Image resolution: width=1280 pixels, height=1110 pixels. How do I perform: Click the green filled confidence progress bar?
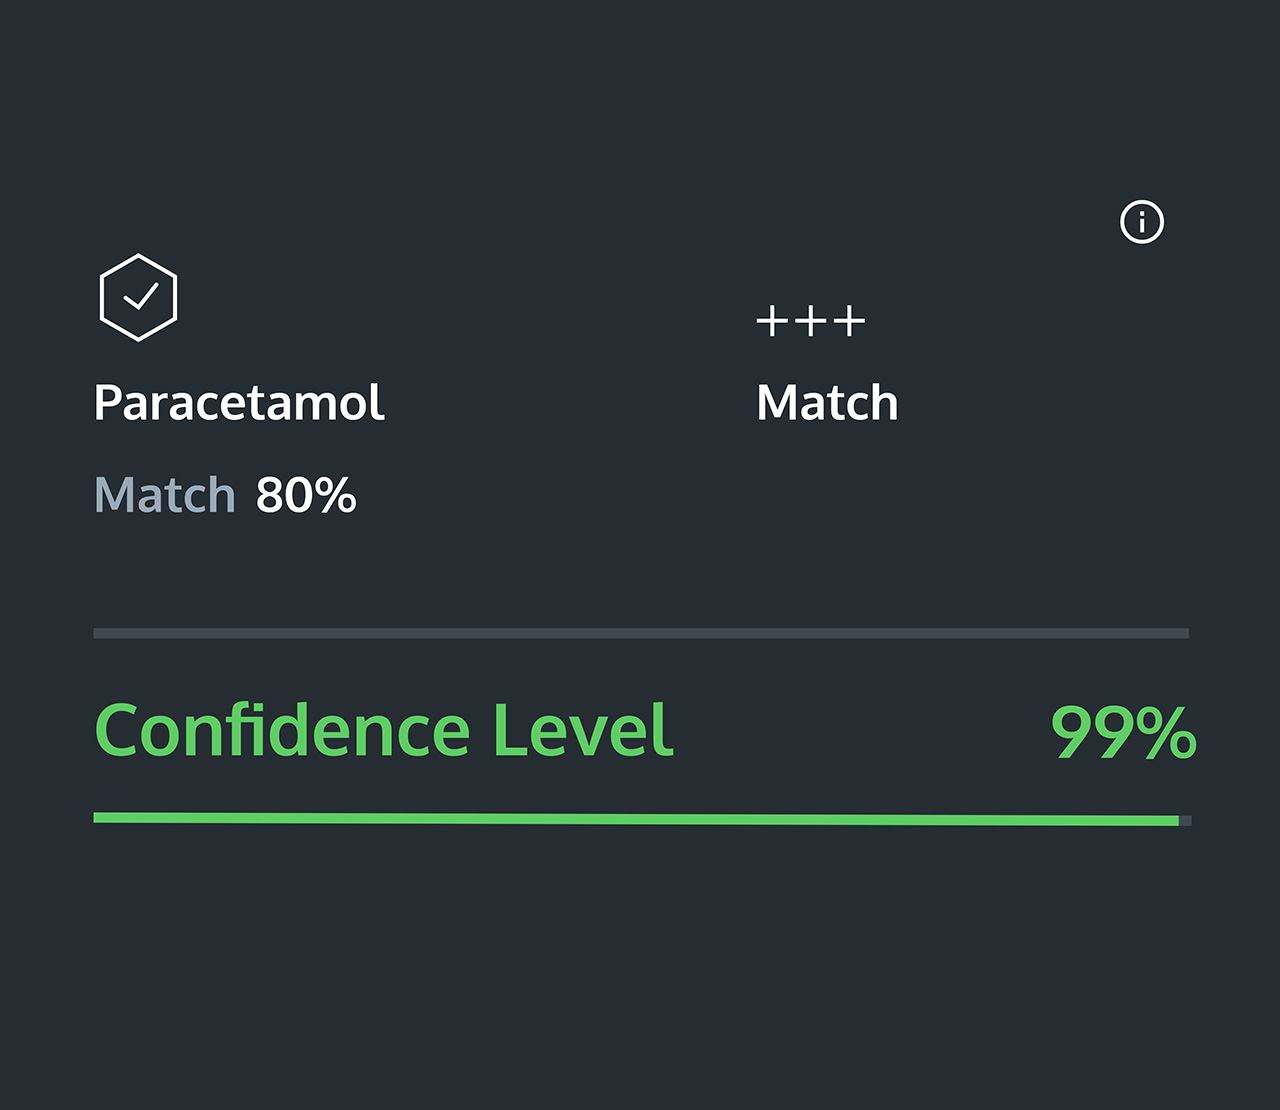[x=636, y=819]
